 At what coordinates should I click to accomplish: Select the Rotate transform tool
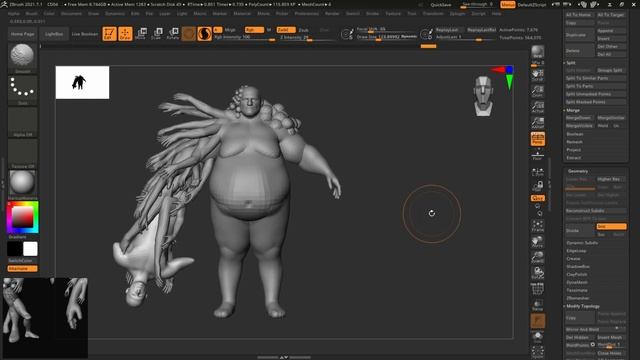pyautogui.click(x=173, y=33)
